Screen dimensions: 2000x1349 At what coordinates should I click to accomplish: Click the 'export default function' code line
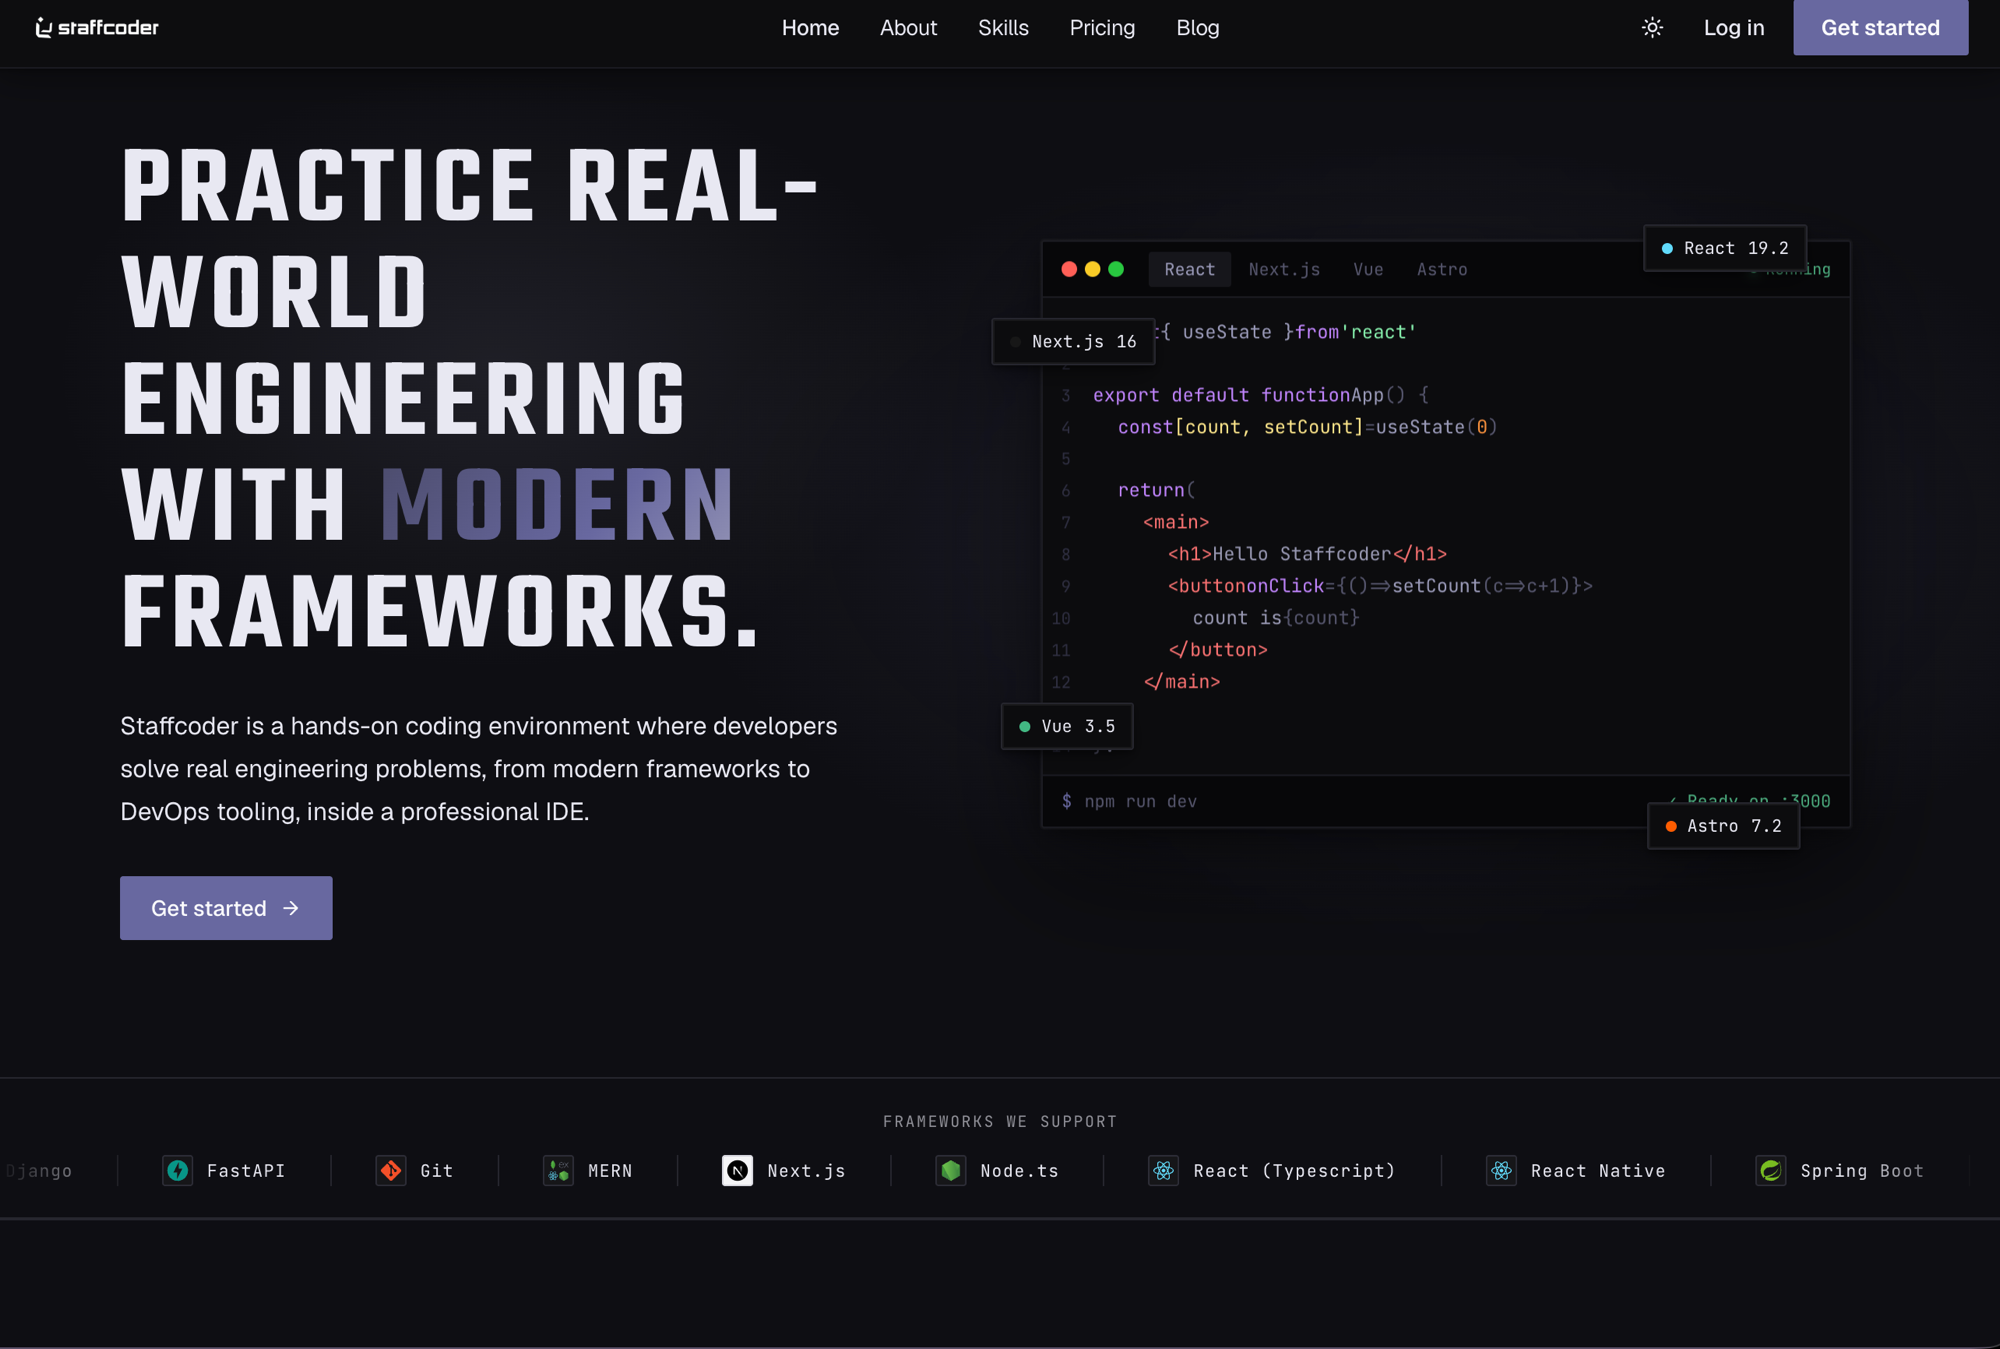click(x=1260, y=395)
